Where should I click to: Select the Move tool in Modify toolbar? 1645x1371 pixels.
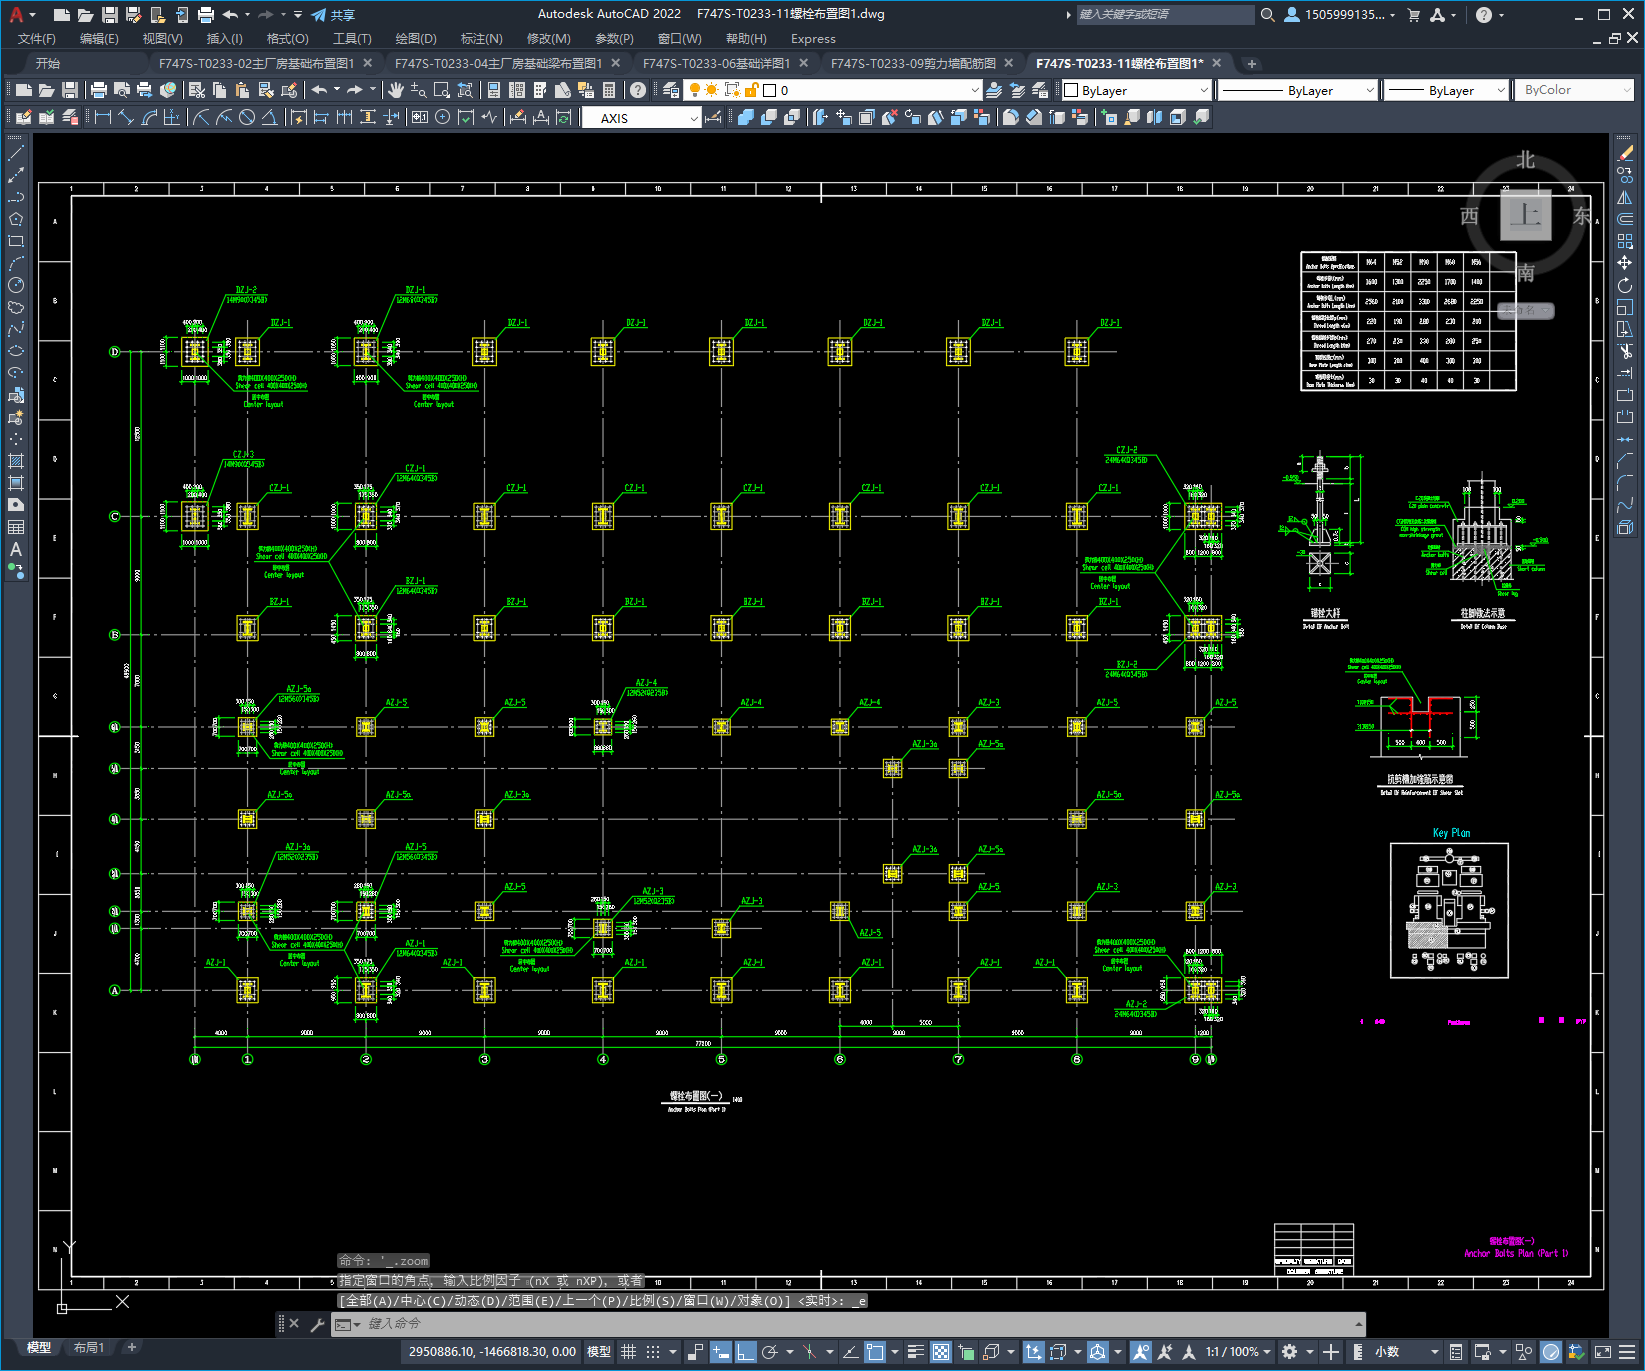point(1625,263)
